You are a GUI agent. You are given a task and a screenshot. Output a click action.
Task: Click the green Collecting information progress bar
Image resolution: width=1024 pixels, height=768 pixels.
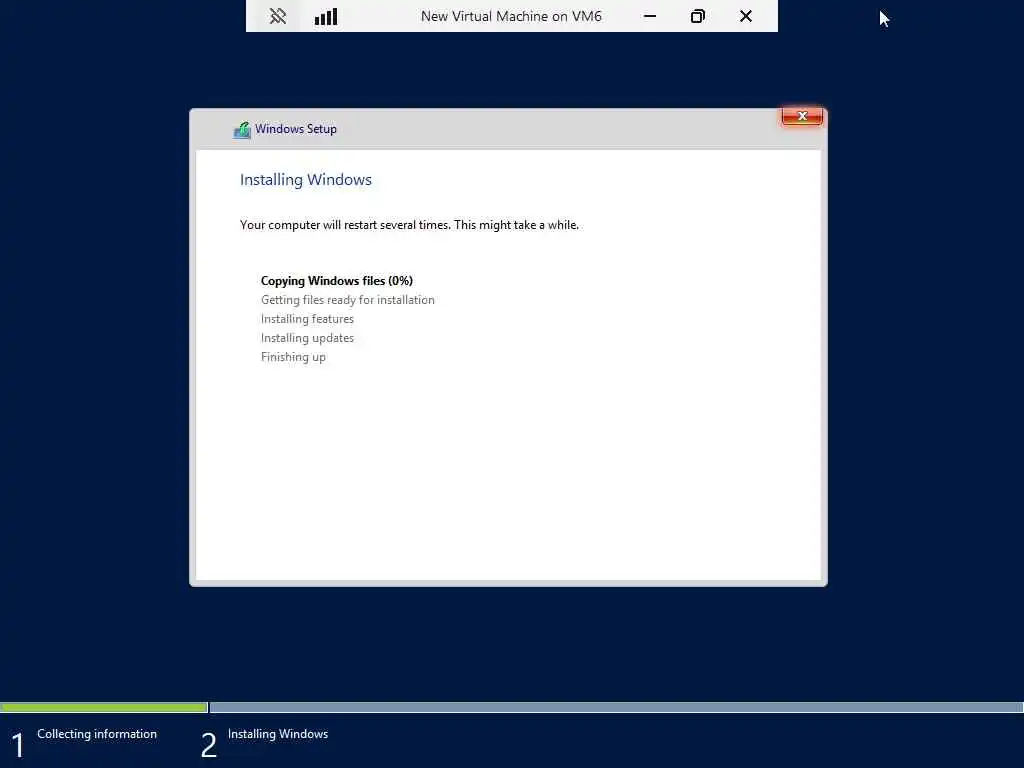coord(104,707)
